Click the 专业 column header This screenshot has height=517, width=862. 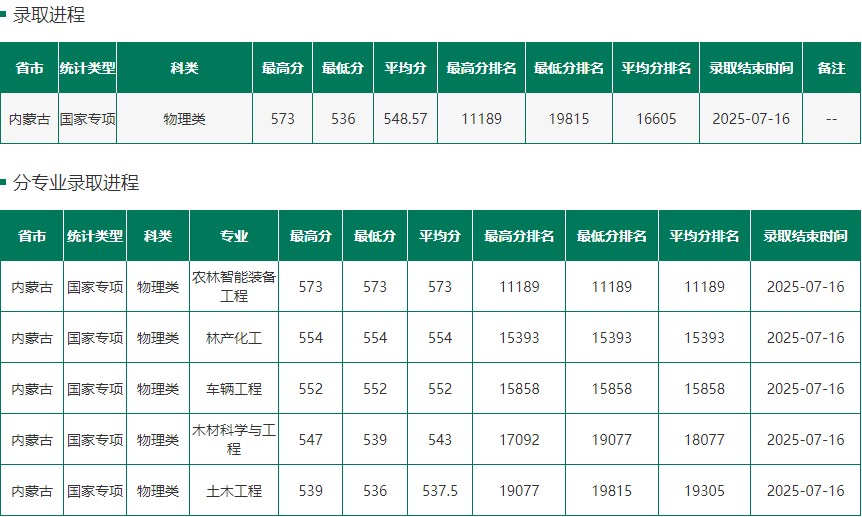pyautogui.click(x=234, y=236)
